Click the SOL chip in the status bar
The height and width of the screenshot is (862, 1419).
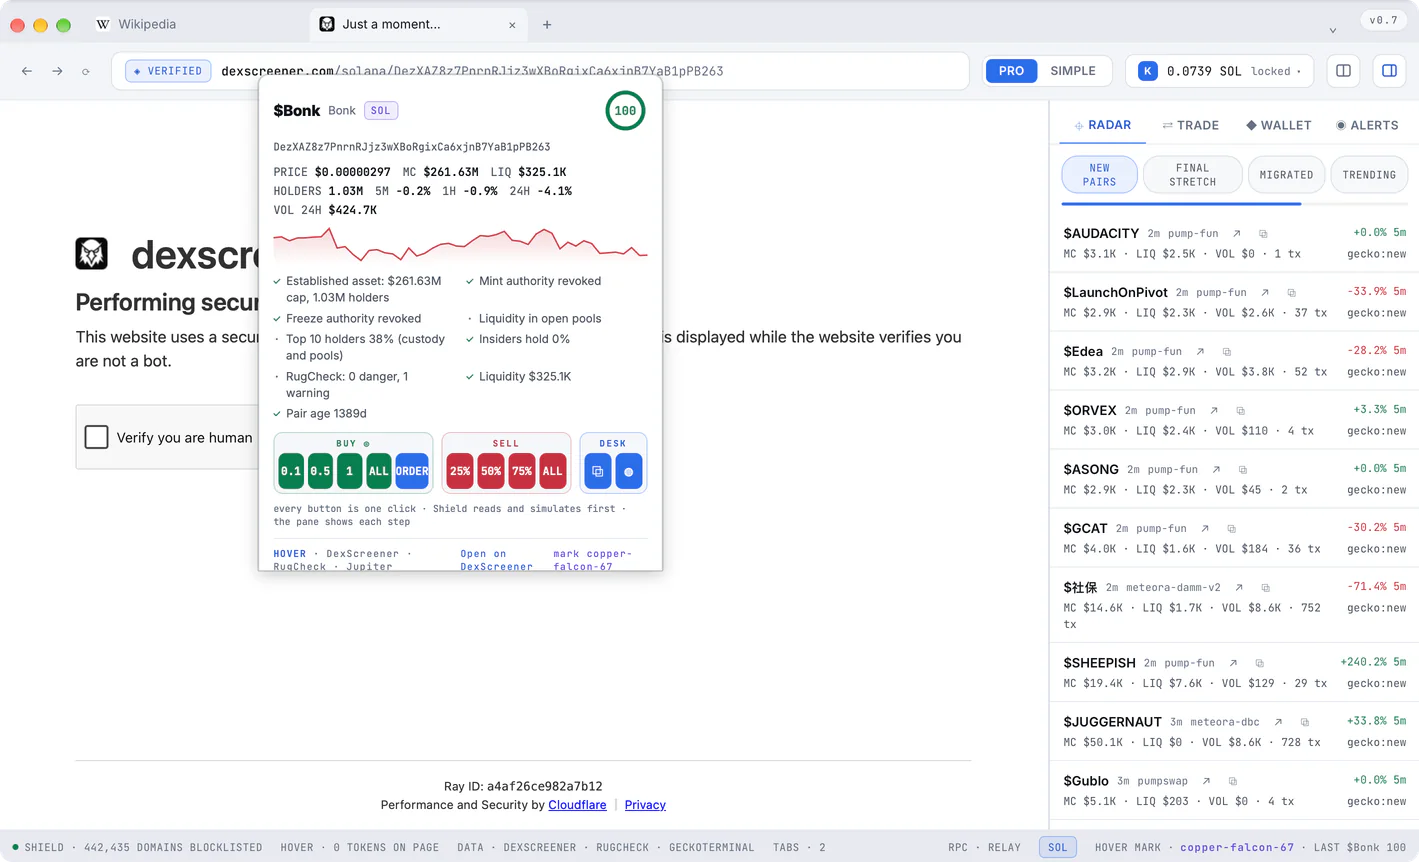pyautogui.click(x=1058, y=847)
